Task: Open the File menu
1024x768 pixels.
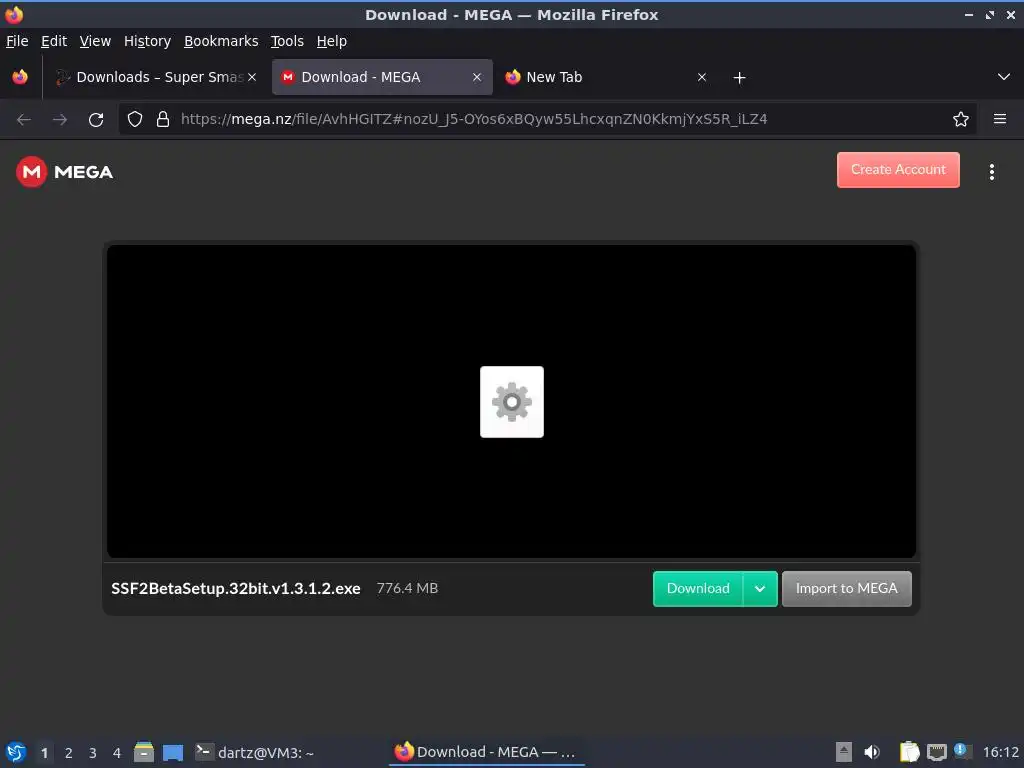Action: (17, 41)
